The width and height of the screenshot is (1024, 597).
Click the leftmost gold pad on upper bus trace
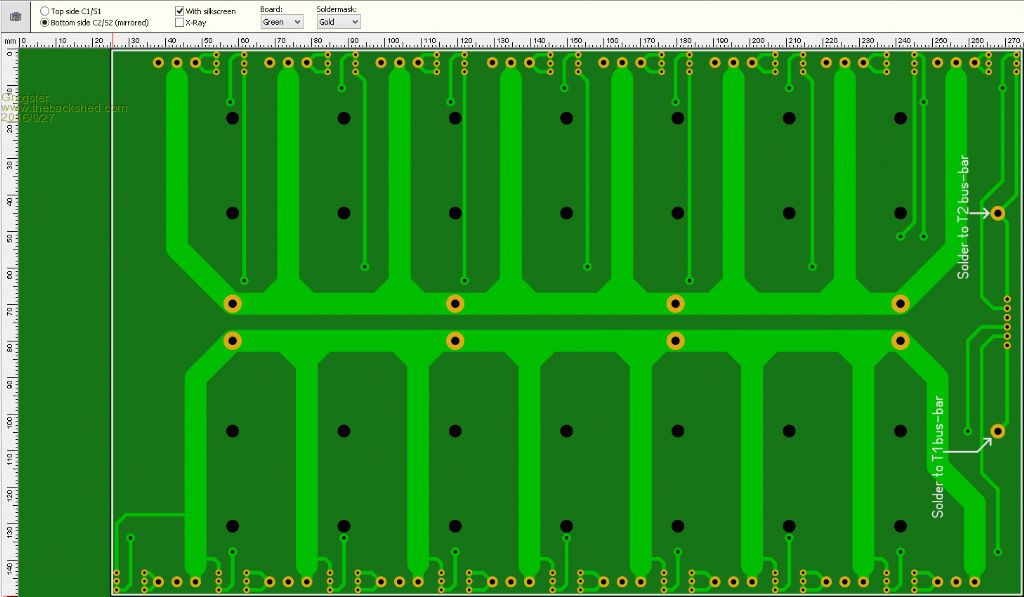[x=232, y=303]
